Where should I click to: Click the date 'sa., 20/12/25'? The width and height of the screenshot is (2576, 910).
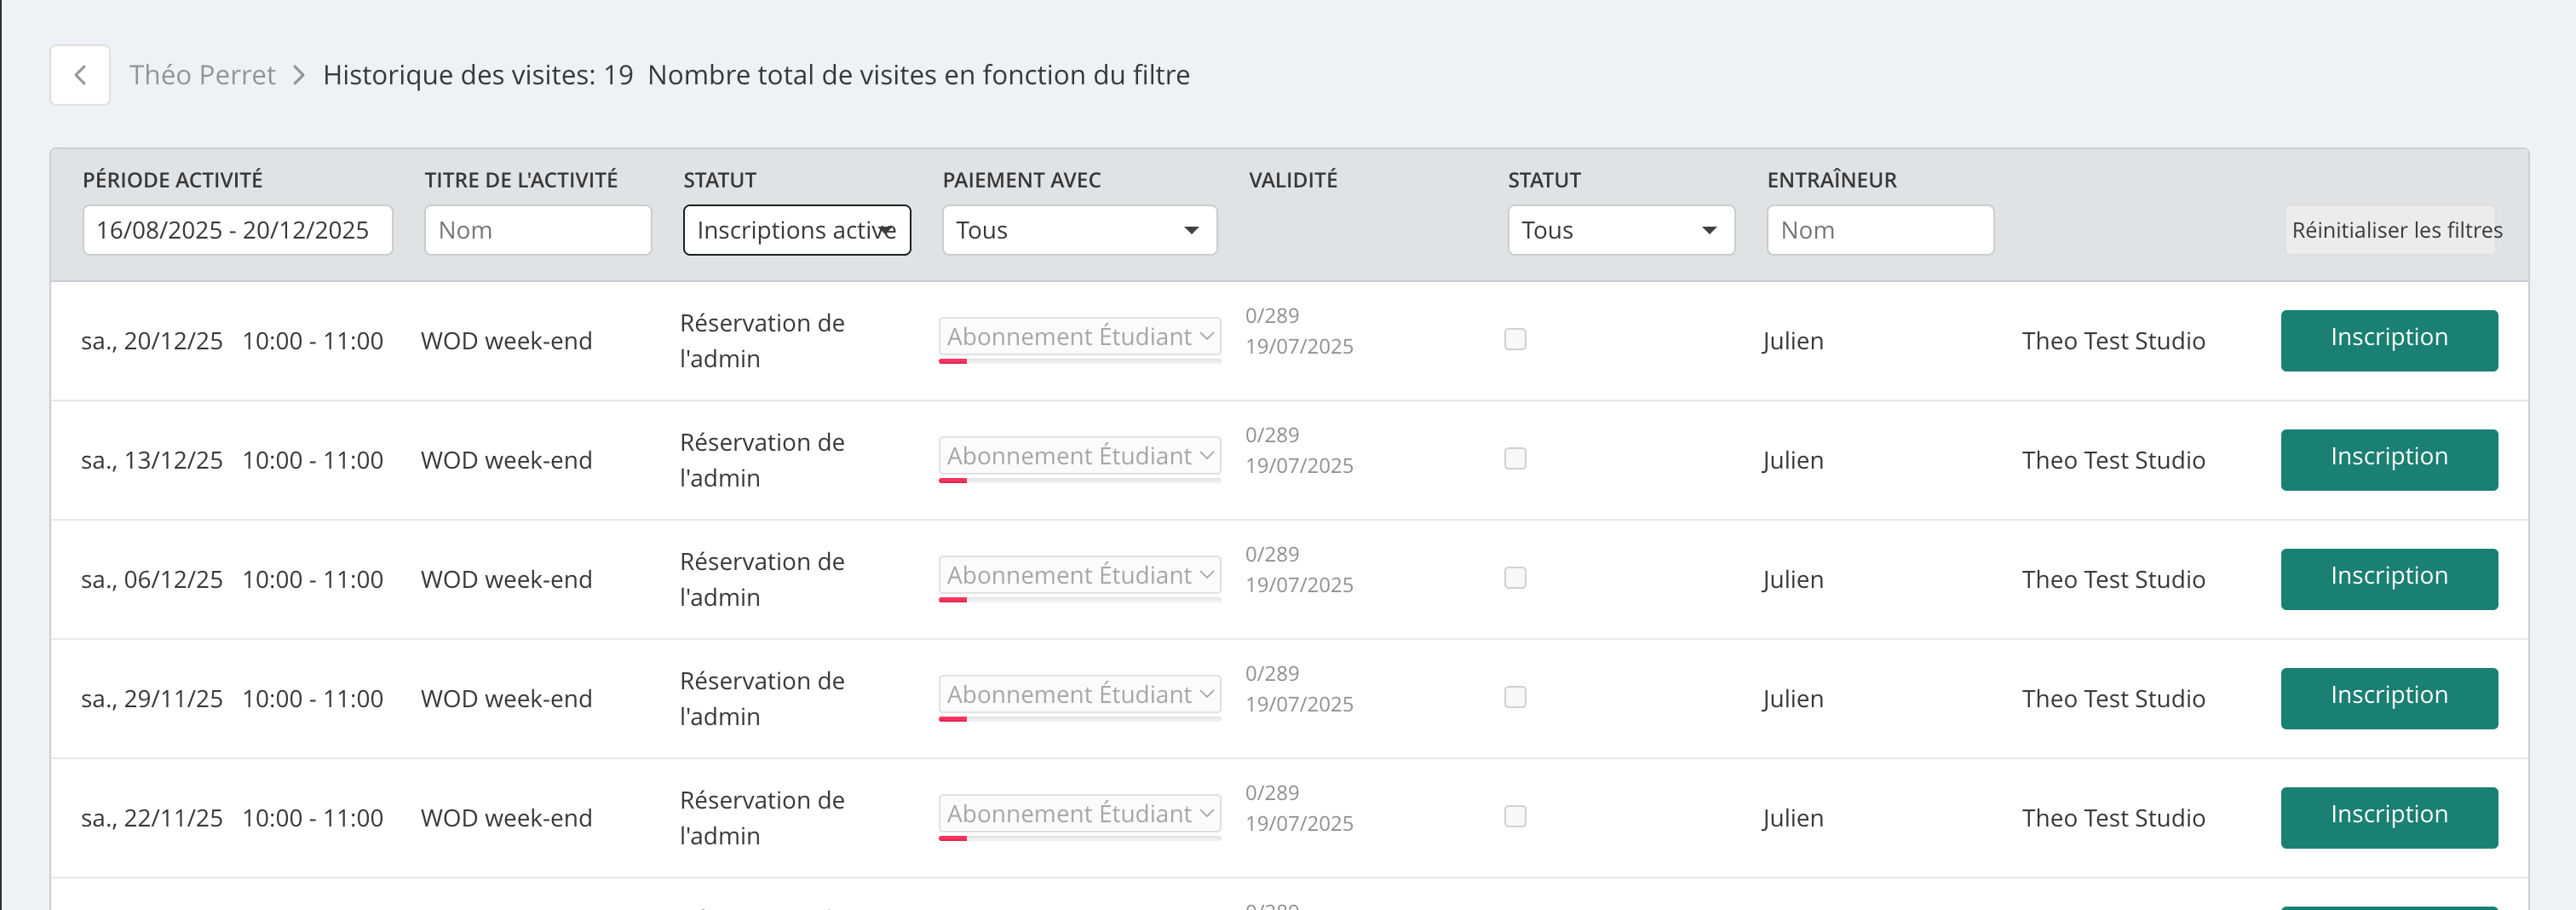coord(152,341)
